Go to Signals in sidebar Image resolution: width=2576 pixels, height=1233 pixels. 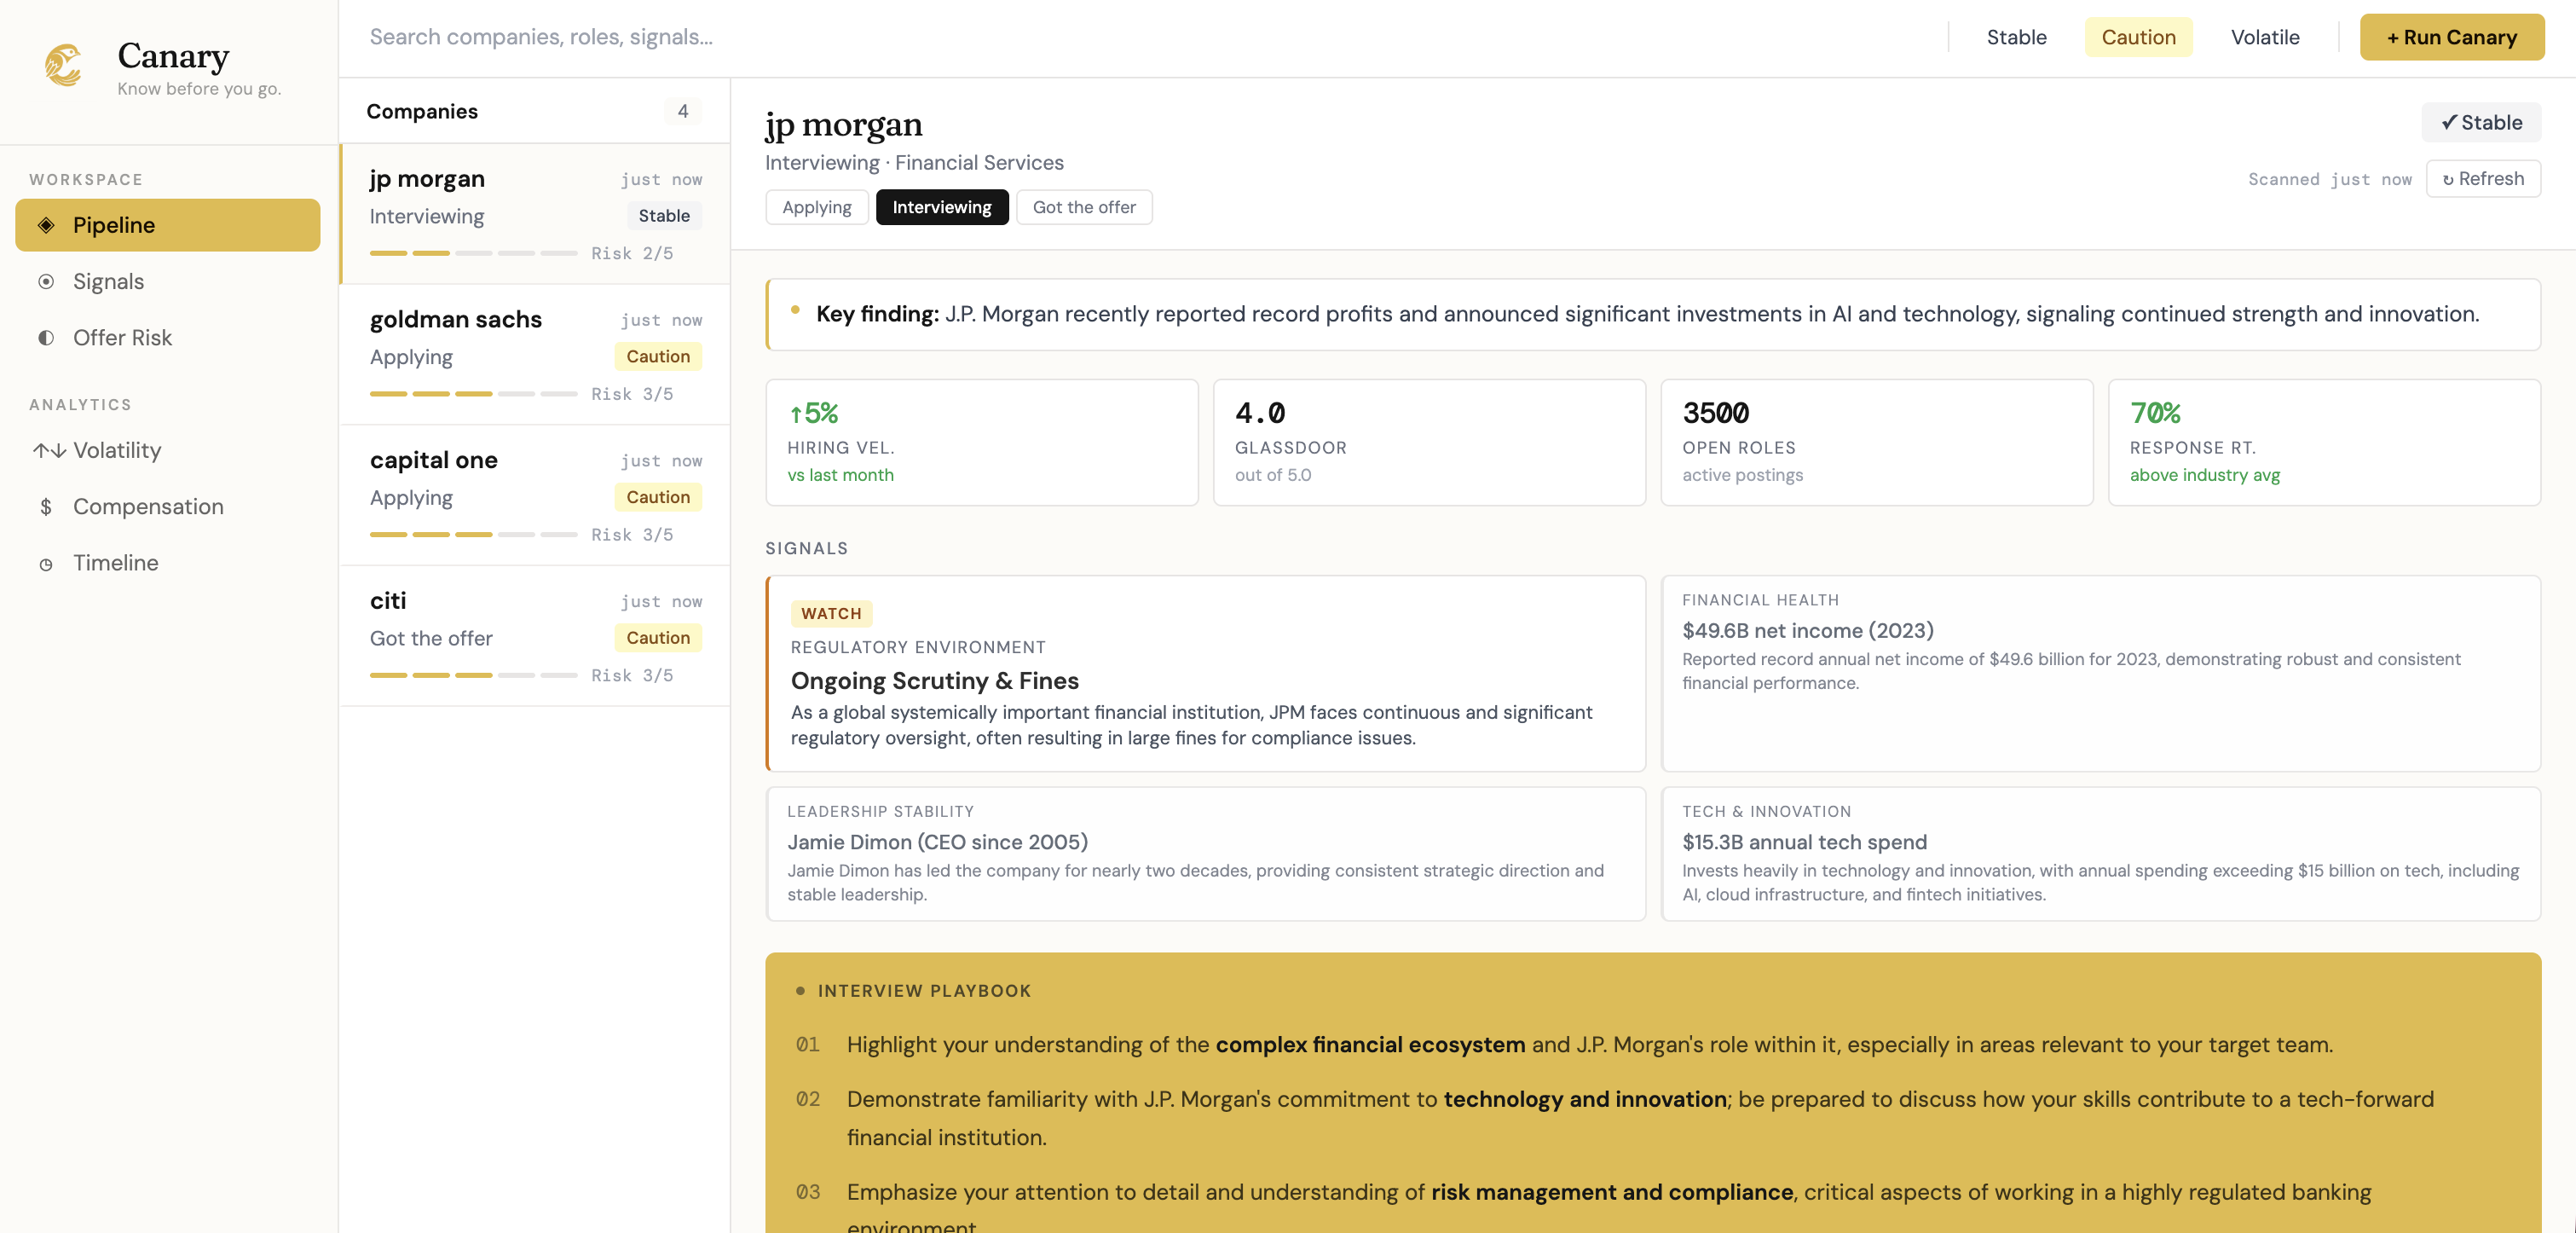click(168, 281)
